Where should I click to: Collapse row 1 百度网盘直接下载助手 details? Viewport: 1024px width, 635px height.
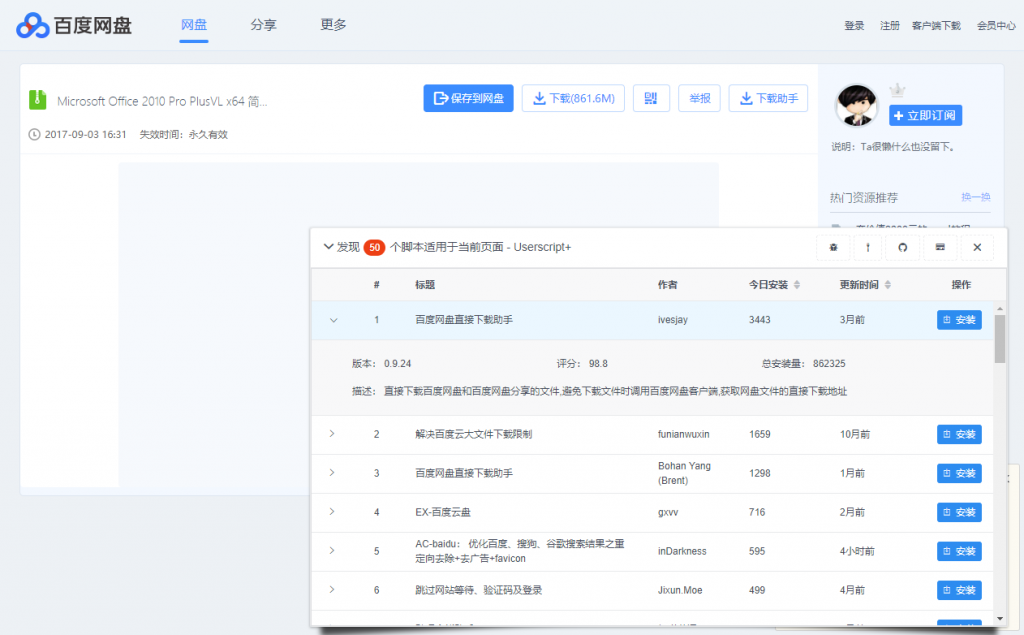coord(333,320)
